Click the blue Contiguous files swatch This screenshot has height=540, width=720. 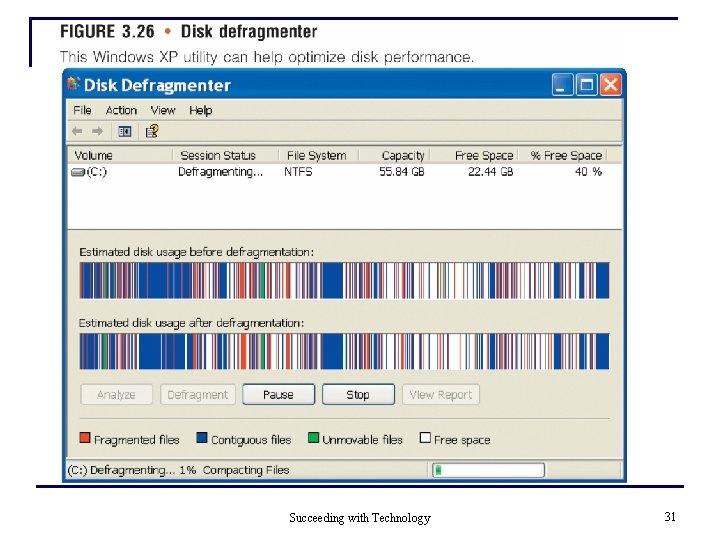click(x=202, y=438)
